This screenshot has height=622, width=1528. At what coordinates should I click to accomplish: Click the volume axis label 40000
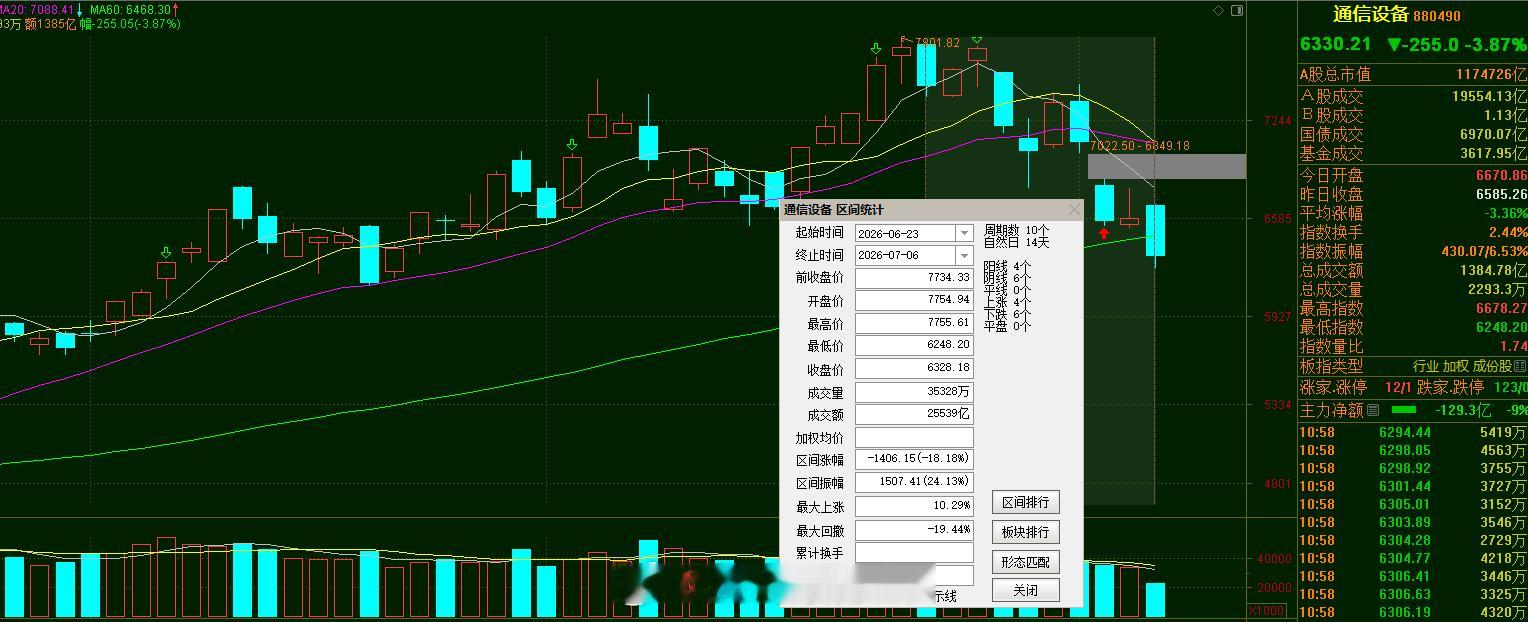pos(1275,559)
